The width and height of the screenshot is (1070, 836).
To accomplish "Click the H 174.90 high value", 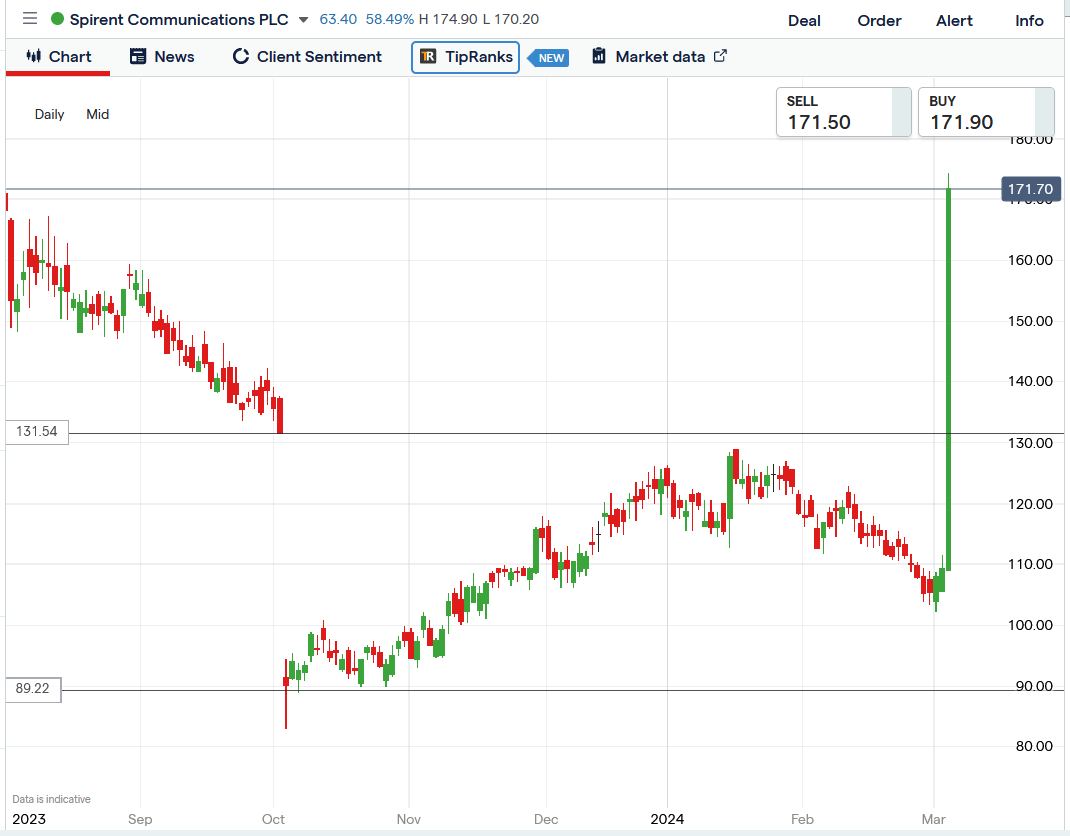I will pos(448,19).
